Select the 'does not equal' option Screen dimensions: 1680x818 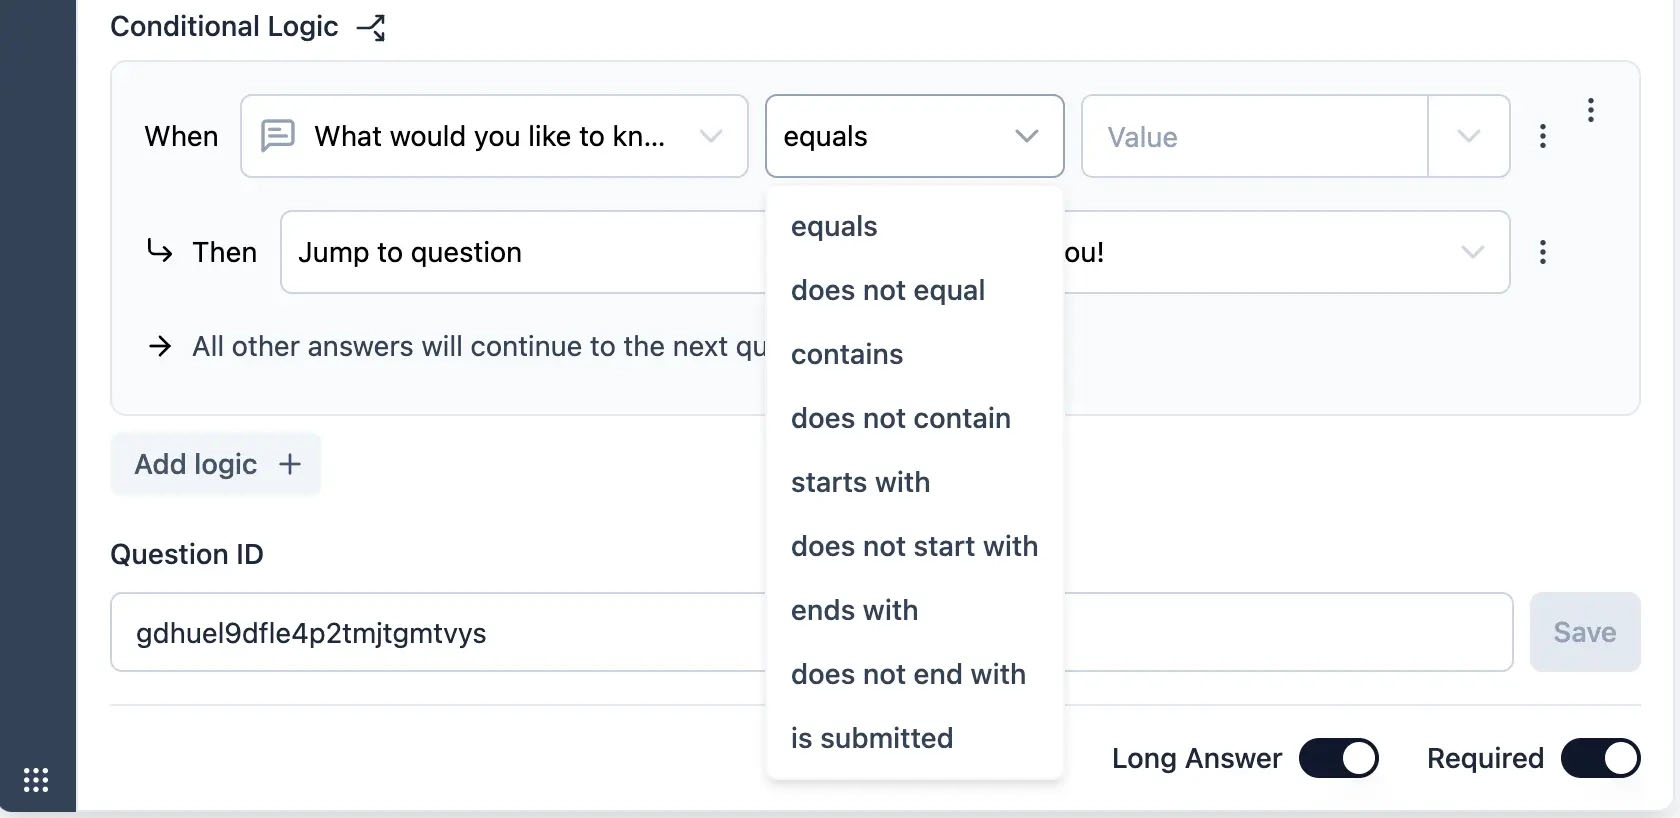888,290
